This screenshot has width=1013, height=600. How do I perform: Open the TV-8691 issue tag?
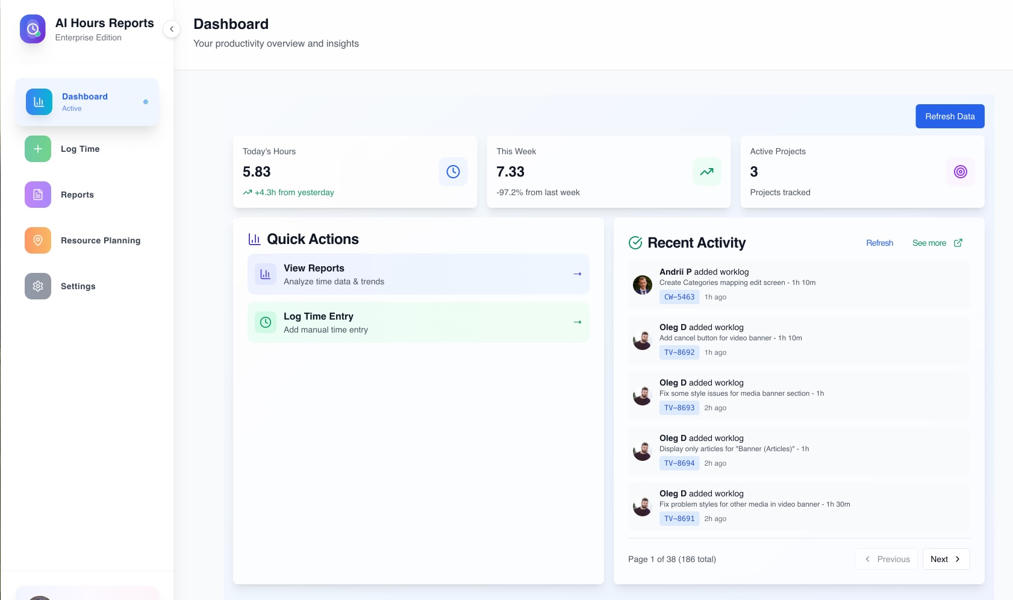[679, 519]
